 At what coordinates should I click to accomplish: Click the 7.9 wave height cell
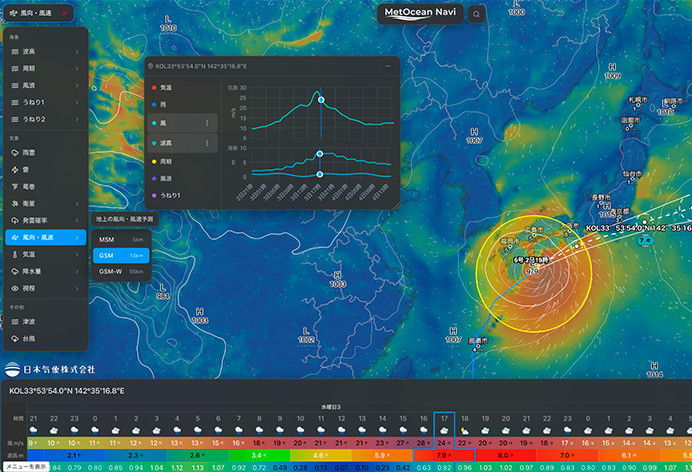tap(444, 455)
